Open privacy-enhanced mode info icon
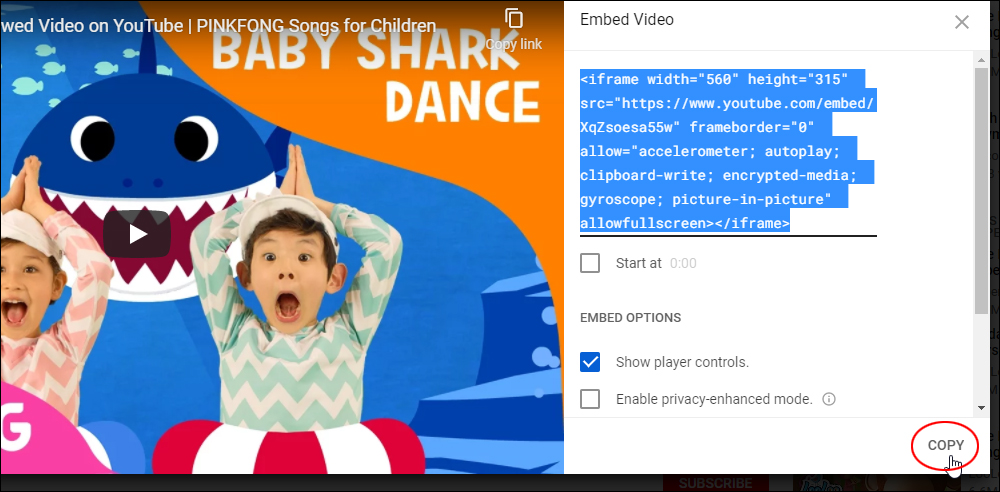The height and width of the screenshot is (492, 1000). coord(829,399)
